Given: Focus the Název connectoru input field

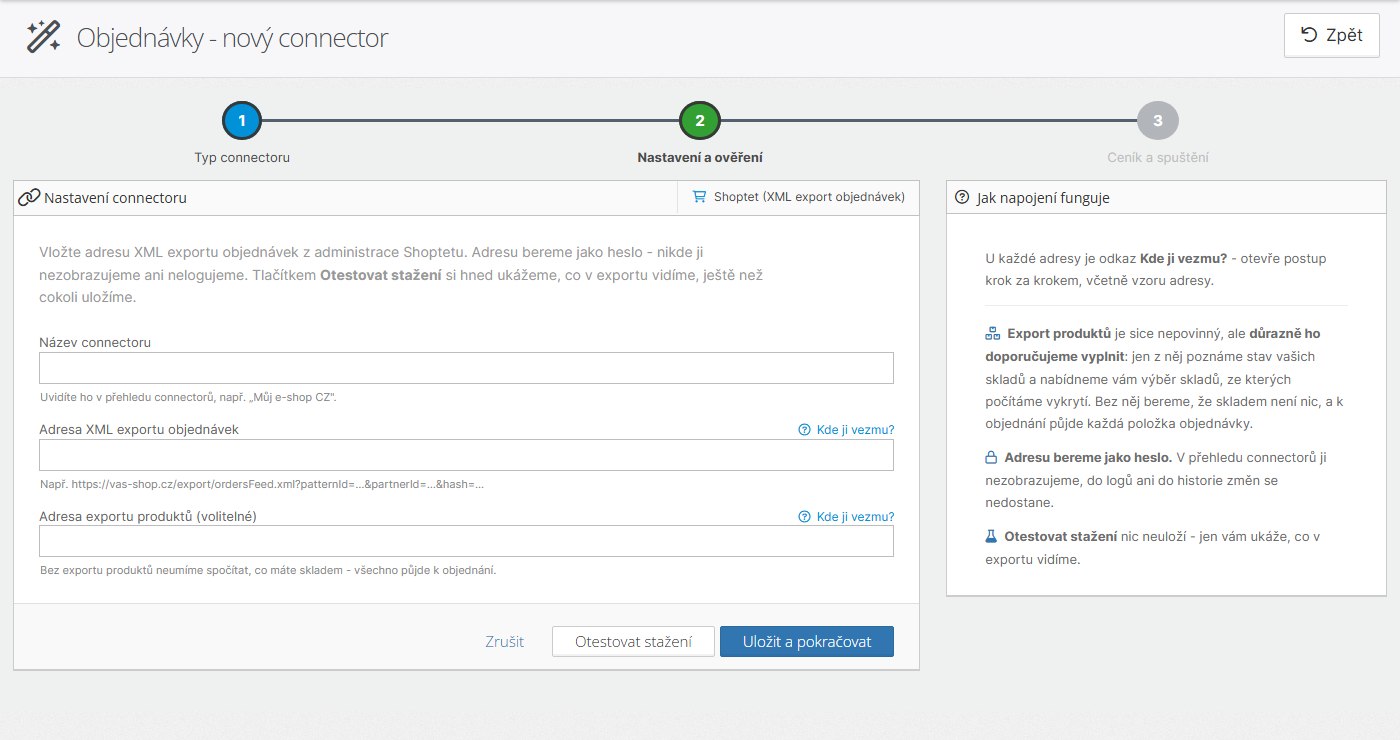Looking at the screenshot, I should pyautogui.click(x=466, y=368).
